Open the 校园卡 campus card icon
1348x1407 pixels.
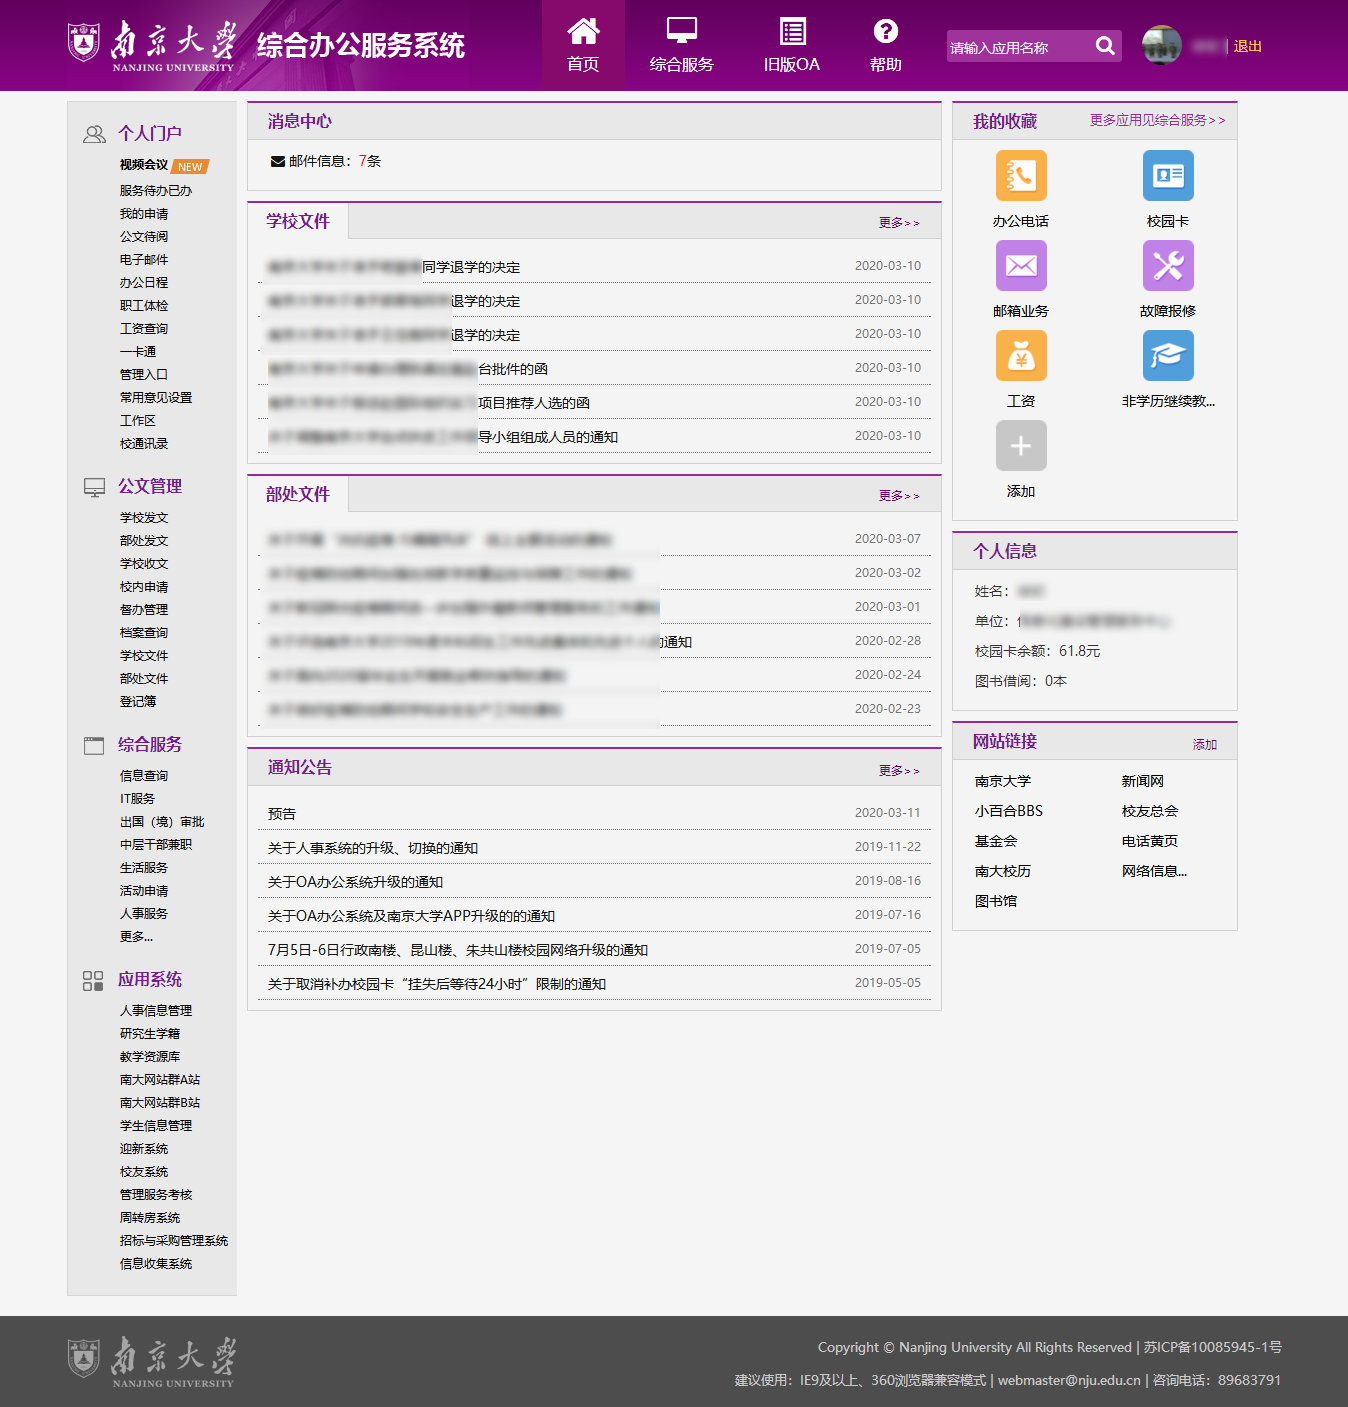(x=1167, y=176)
